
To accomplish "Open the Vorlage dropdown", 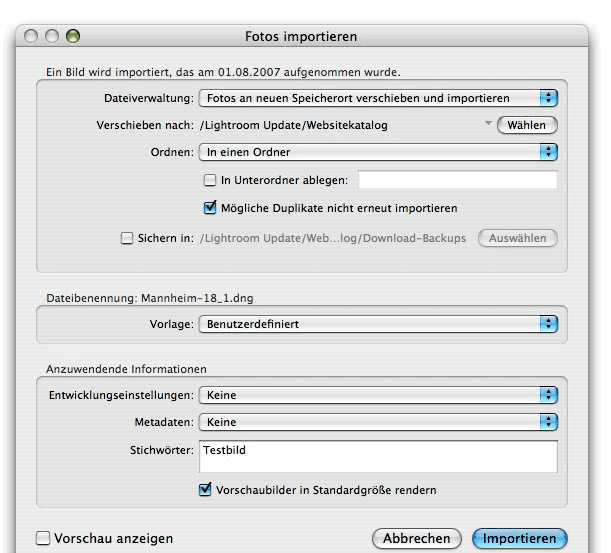I will pos(378,324).
